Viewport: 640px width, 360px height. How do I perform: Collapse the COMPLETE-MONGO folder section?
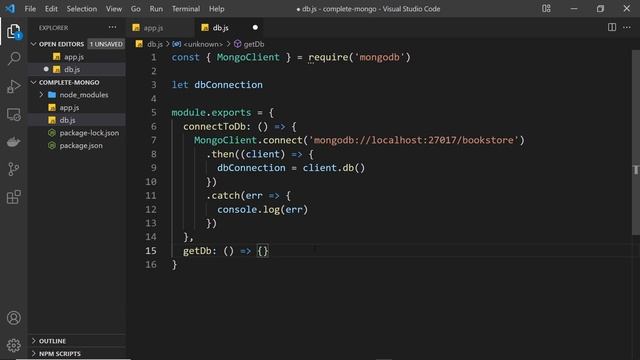[33, 82]
